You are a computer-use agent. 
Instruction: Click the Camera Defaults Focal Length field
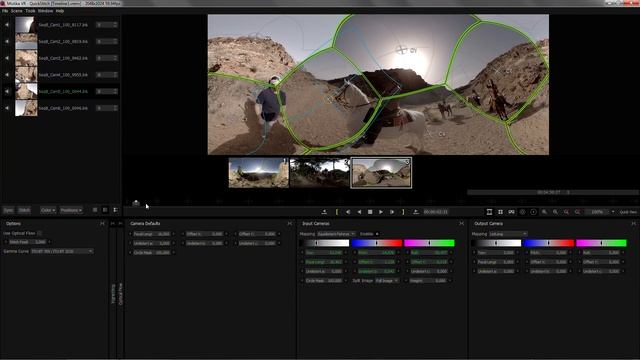tap(152, 234)
